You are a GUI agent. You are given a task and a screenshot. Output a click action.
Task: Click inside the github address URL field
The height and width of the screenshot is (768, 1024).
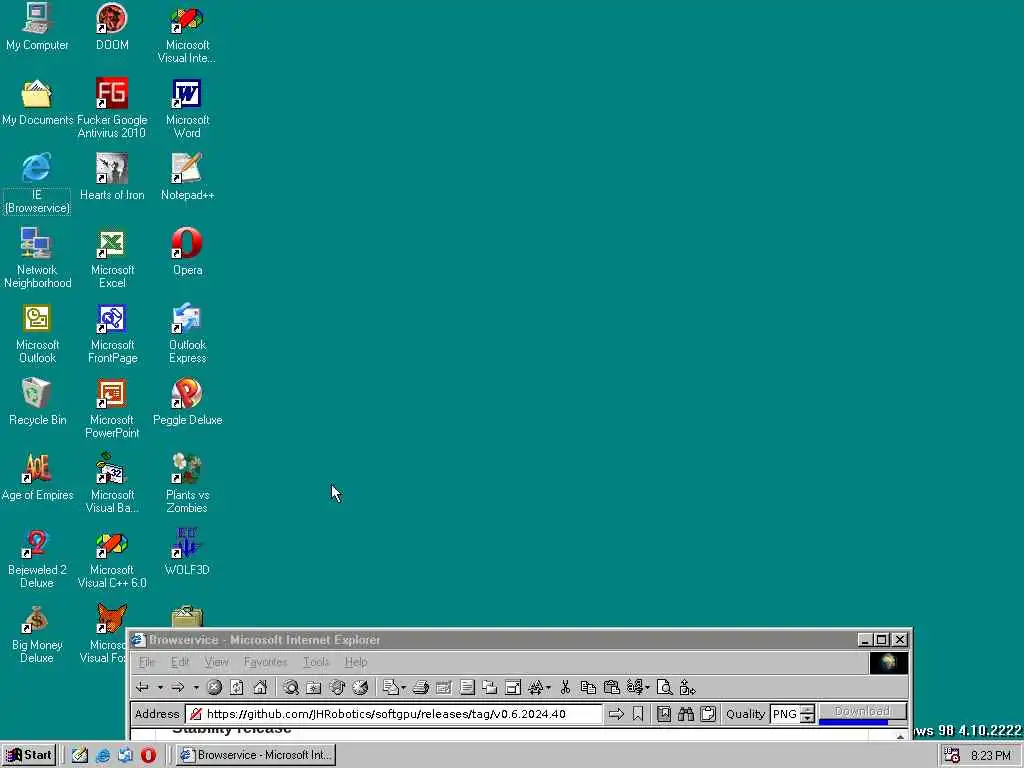click(x=394, y=714)
